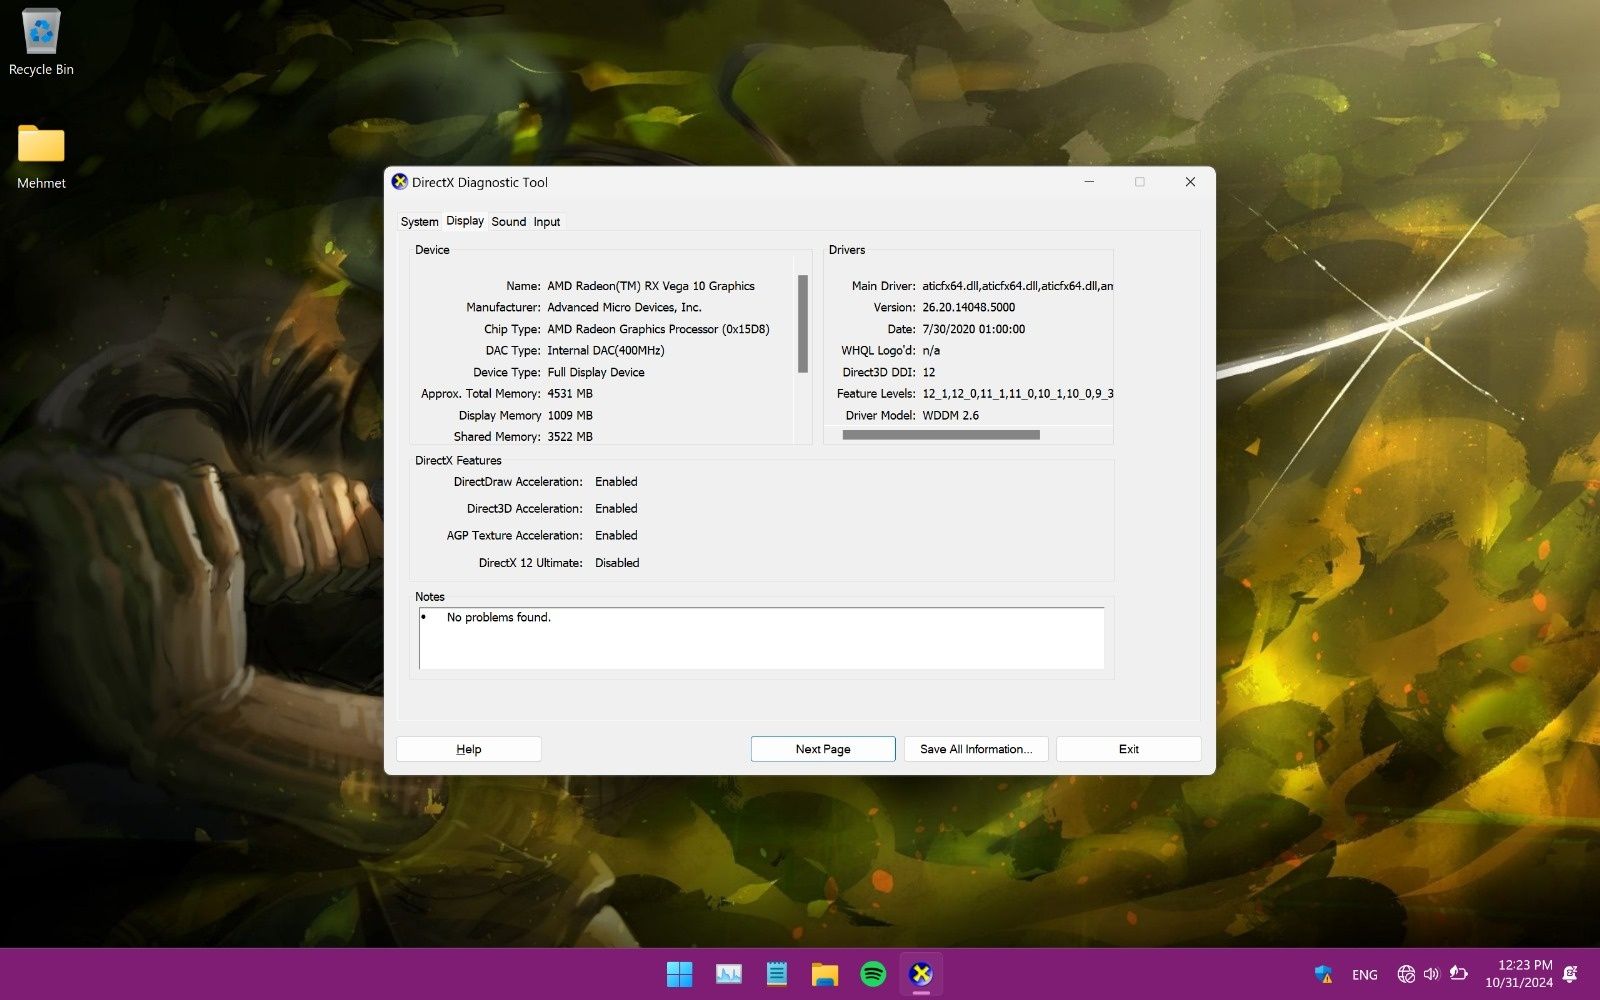This screenshot has width=1600, height=1000.
Task: Open the Task Manager taskbar icon
Action: (x=728, y=974)
